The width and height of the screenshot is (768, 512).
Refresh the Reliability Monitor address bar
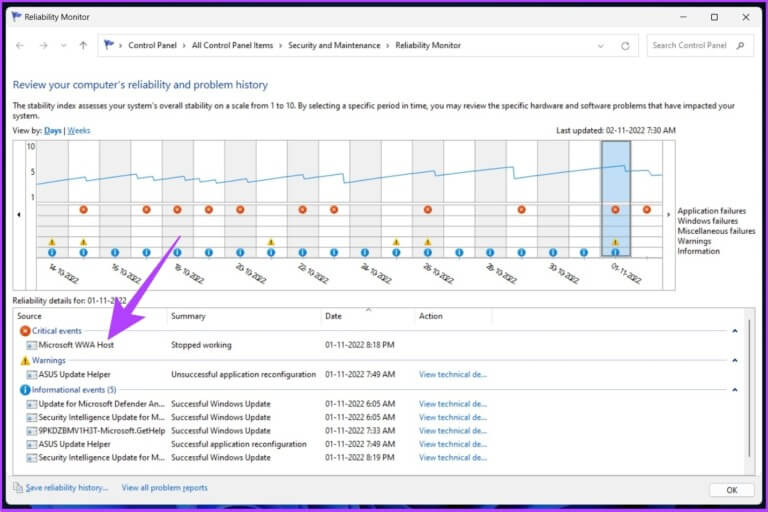click(x=625, y=46)
